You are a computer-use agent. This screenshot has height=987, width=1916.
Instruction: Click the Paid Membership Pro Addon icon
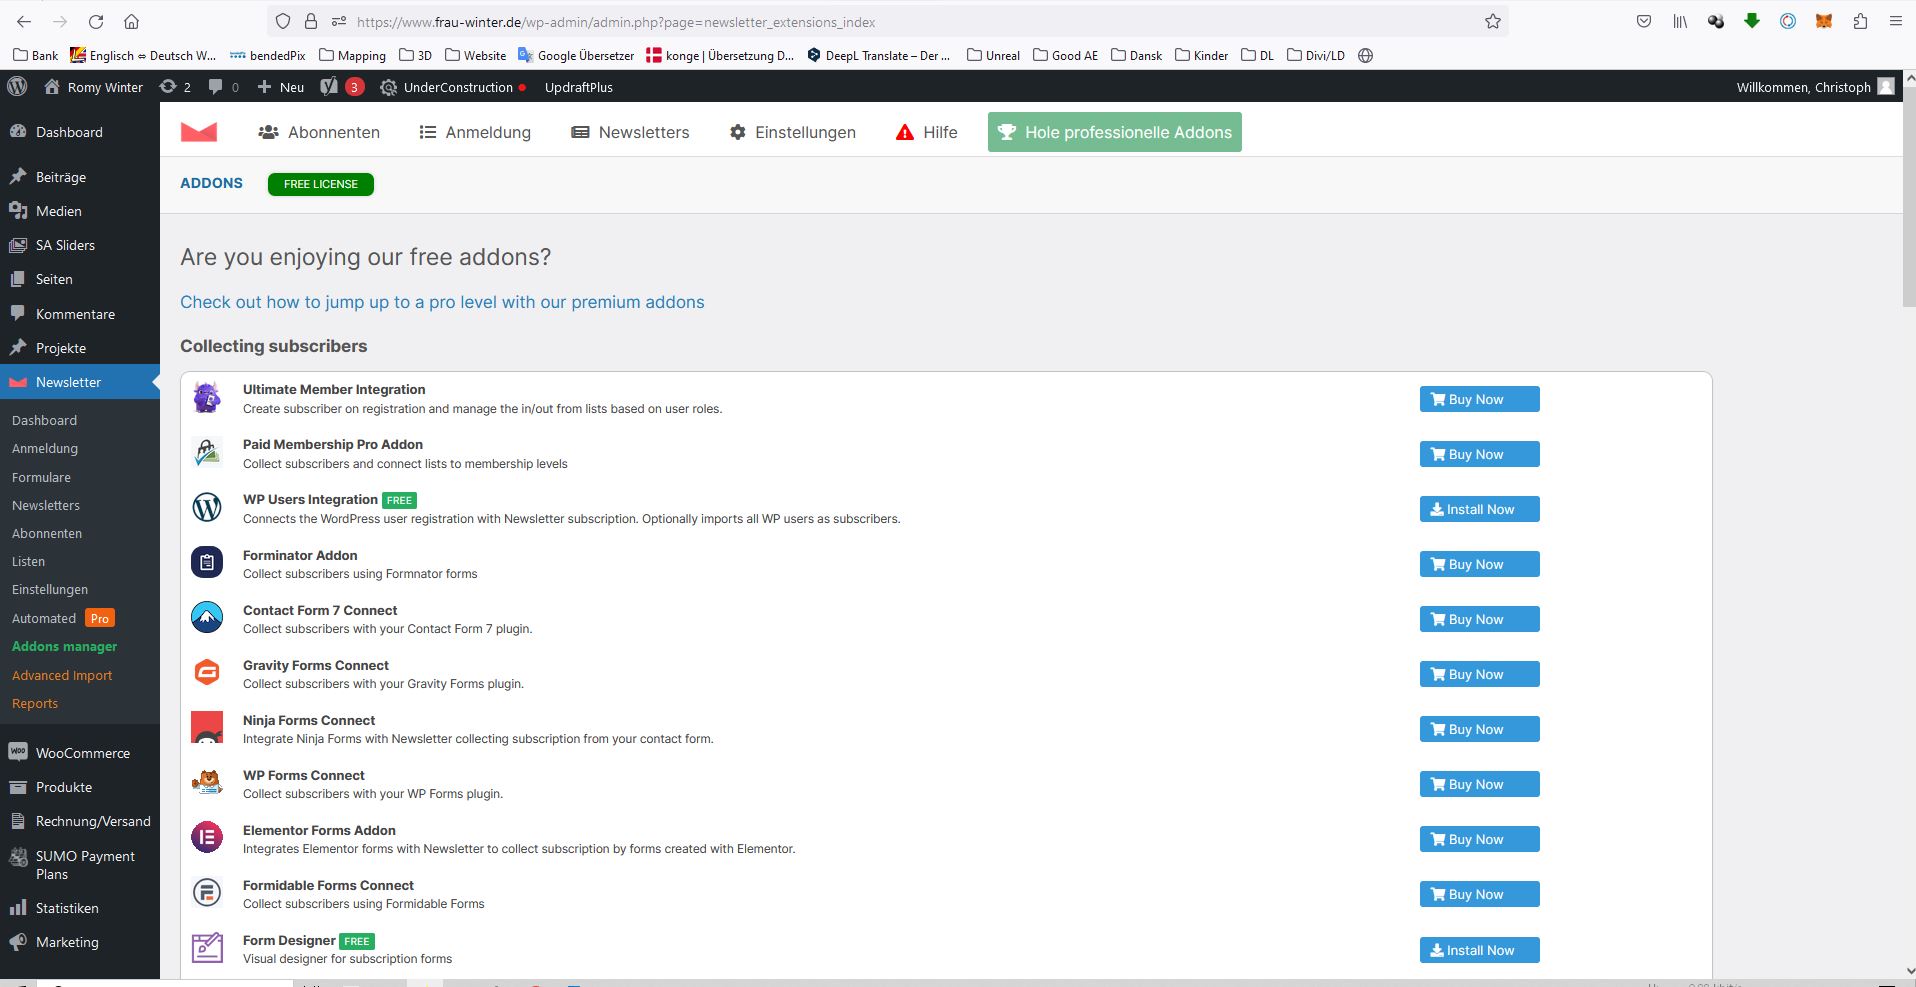(x=207, y=453)
